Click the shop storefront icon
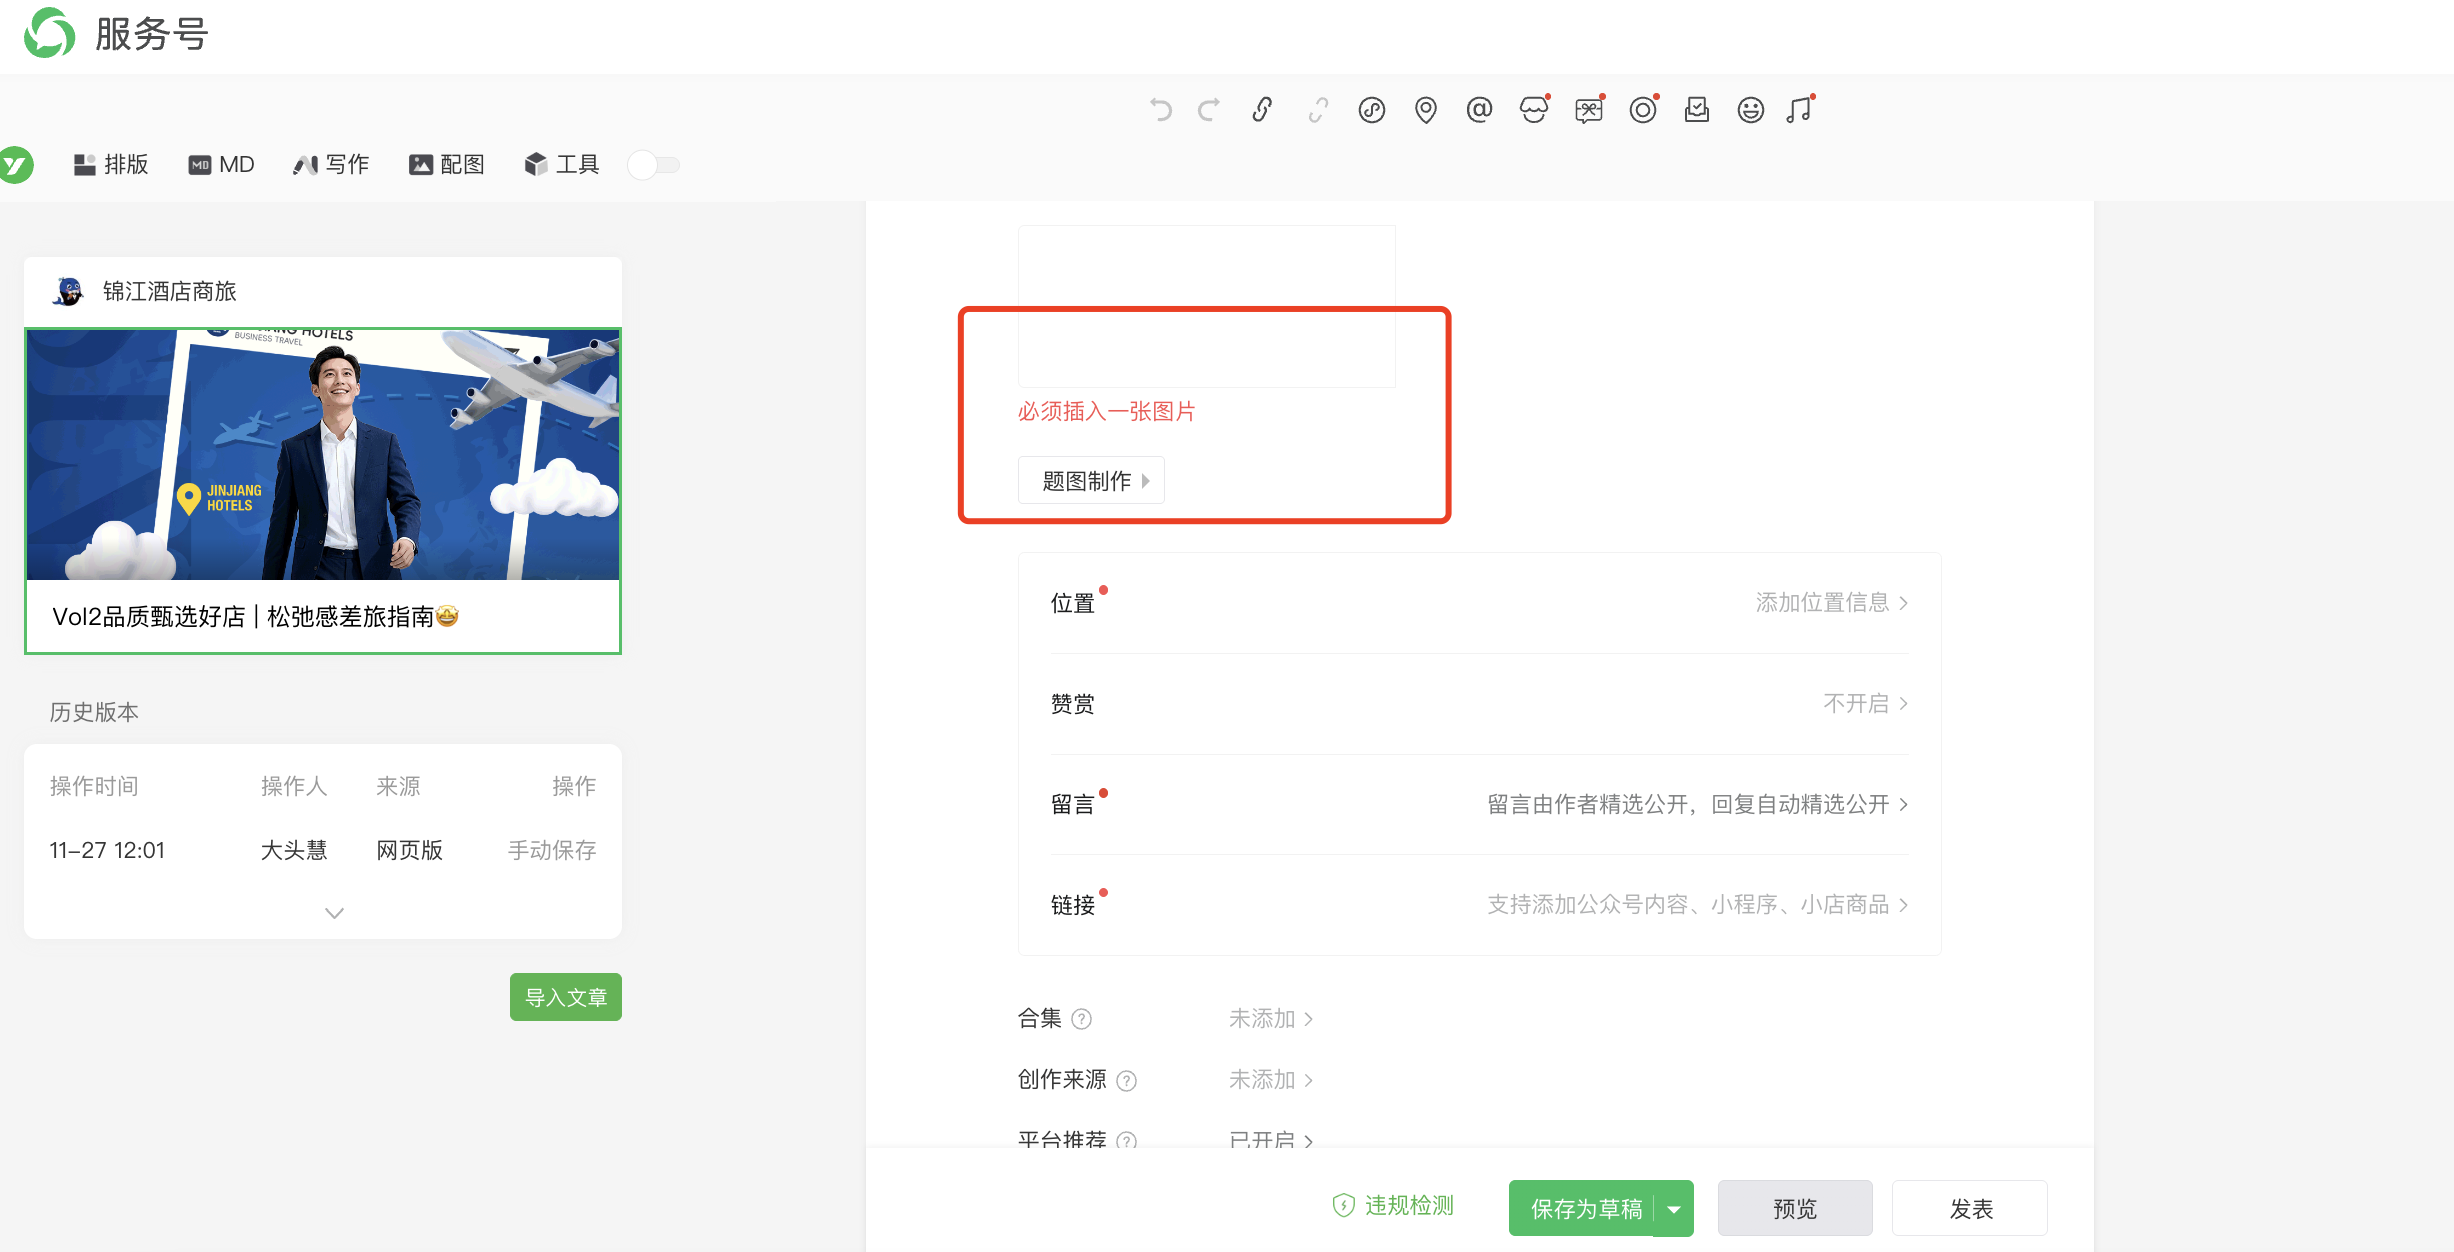The height and width of the screenshot is (1252, 2454). (x=1533, y=109)
